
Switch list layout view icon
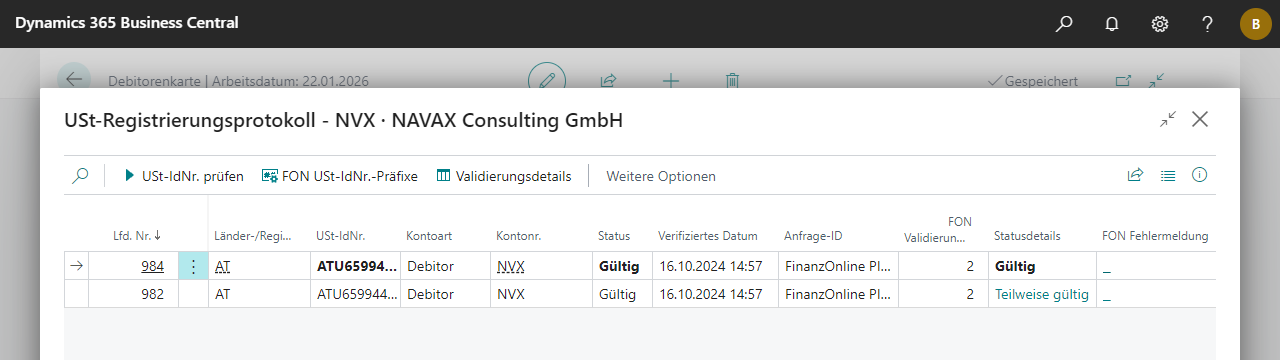(1167, 175)
